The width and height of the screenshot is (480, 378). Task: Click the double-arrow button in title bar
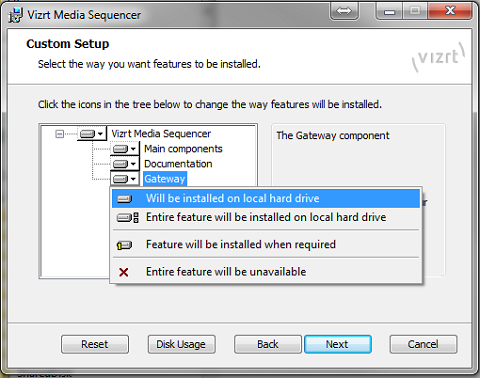point(344,11)
